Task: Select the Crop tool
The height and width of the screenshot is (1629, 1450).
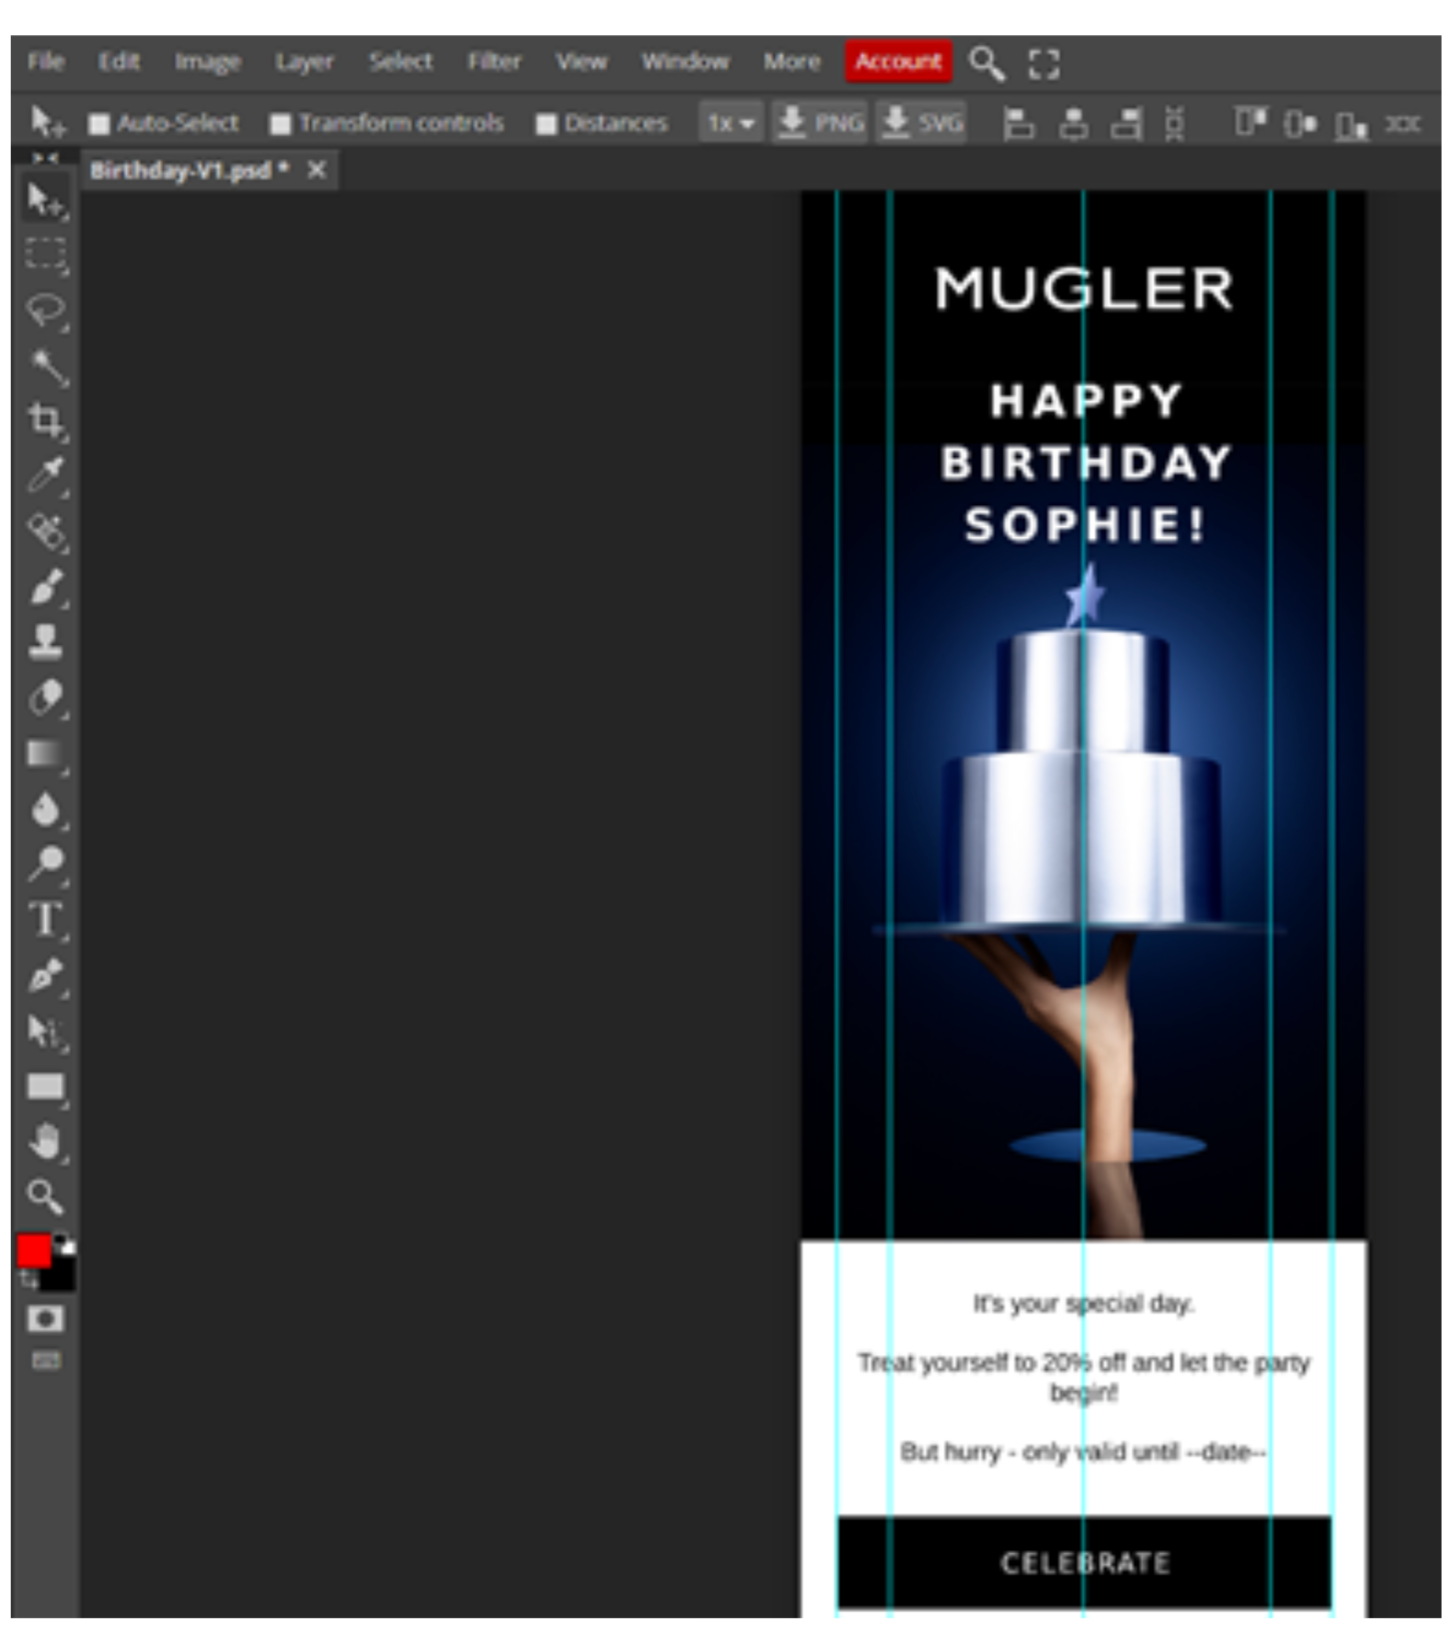Action: [x=45, y=420]
